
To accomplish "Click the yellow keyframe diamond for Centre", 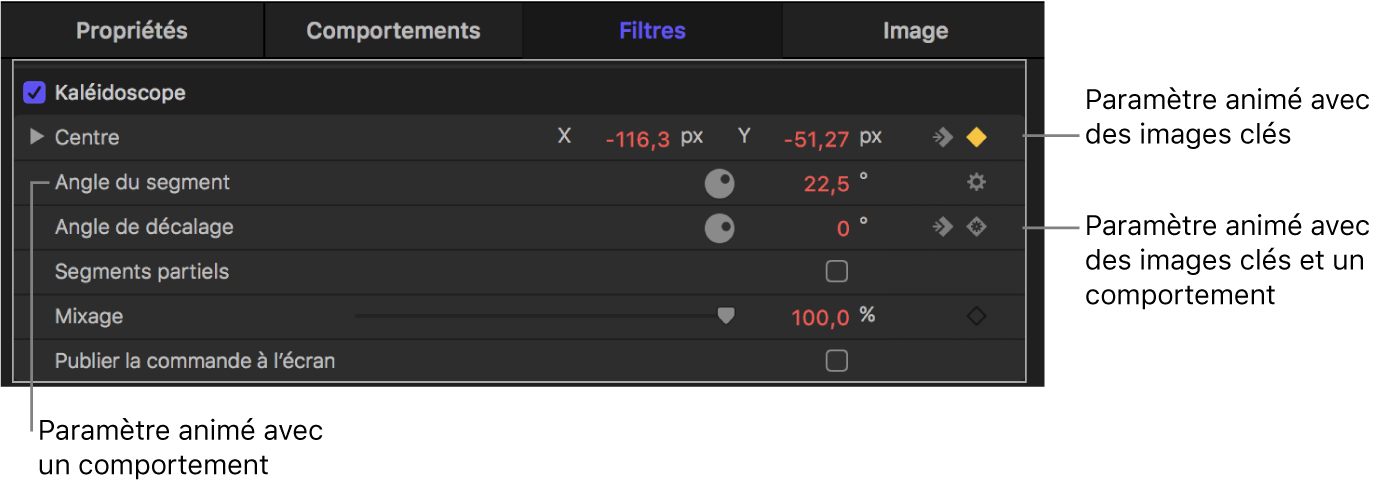I will click(976, 138).
